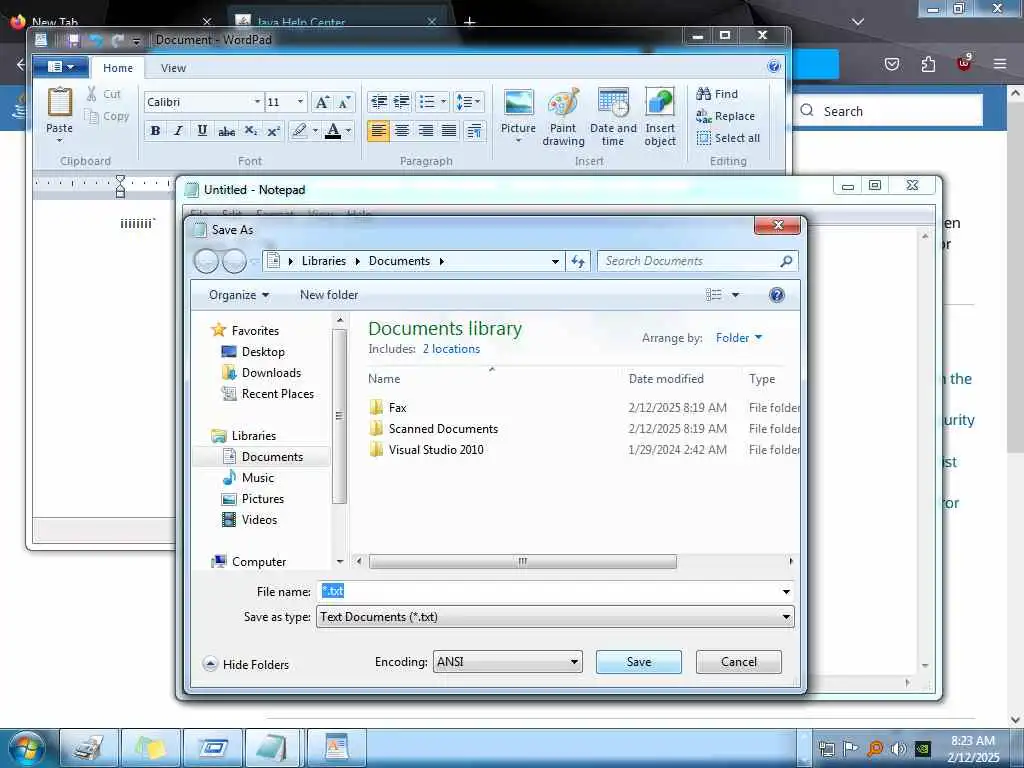Grow font size in WordPad
The width and height of the screenshot is (1024, 768).
(321, 102)
